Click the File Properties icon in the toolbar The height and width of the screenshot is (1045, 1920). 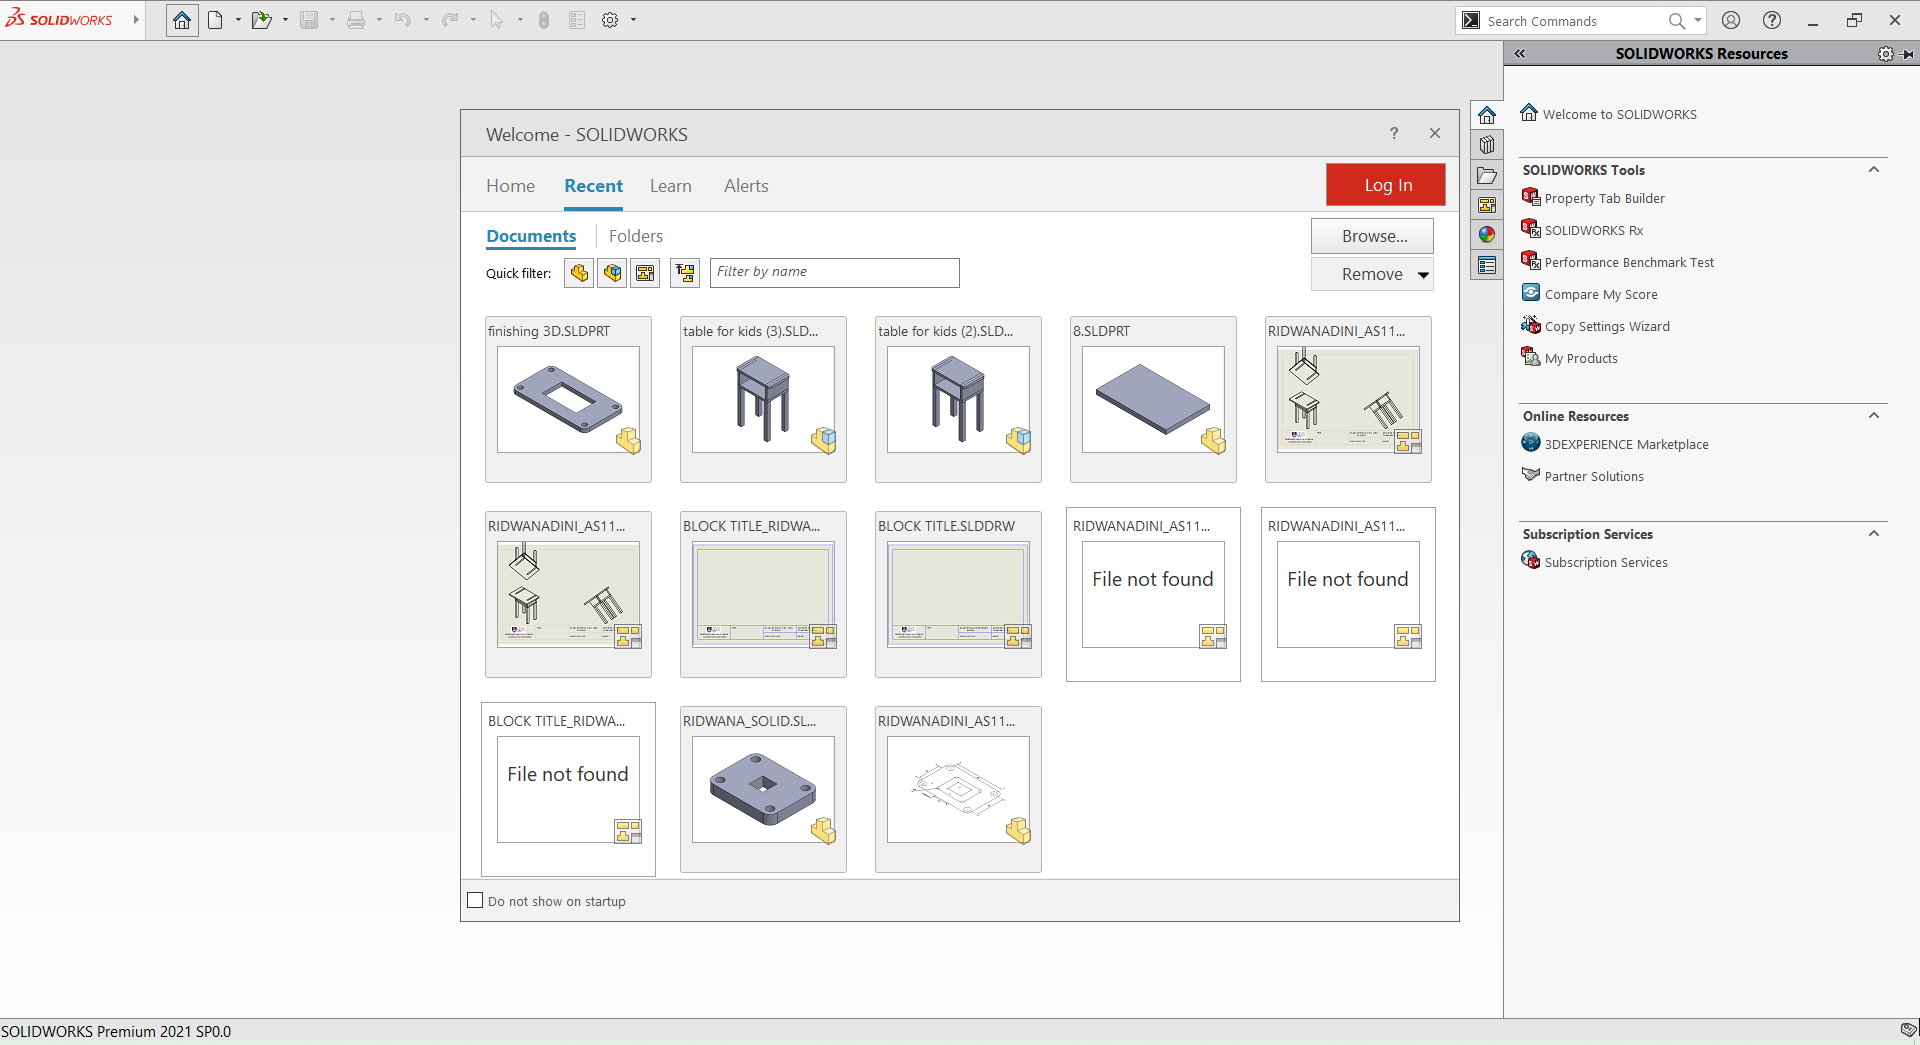(577, 20)
